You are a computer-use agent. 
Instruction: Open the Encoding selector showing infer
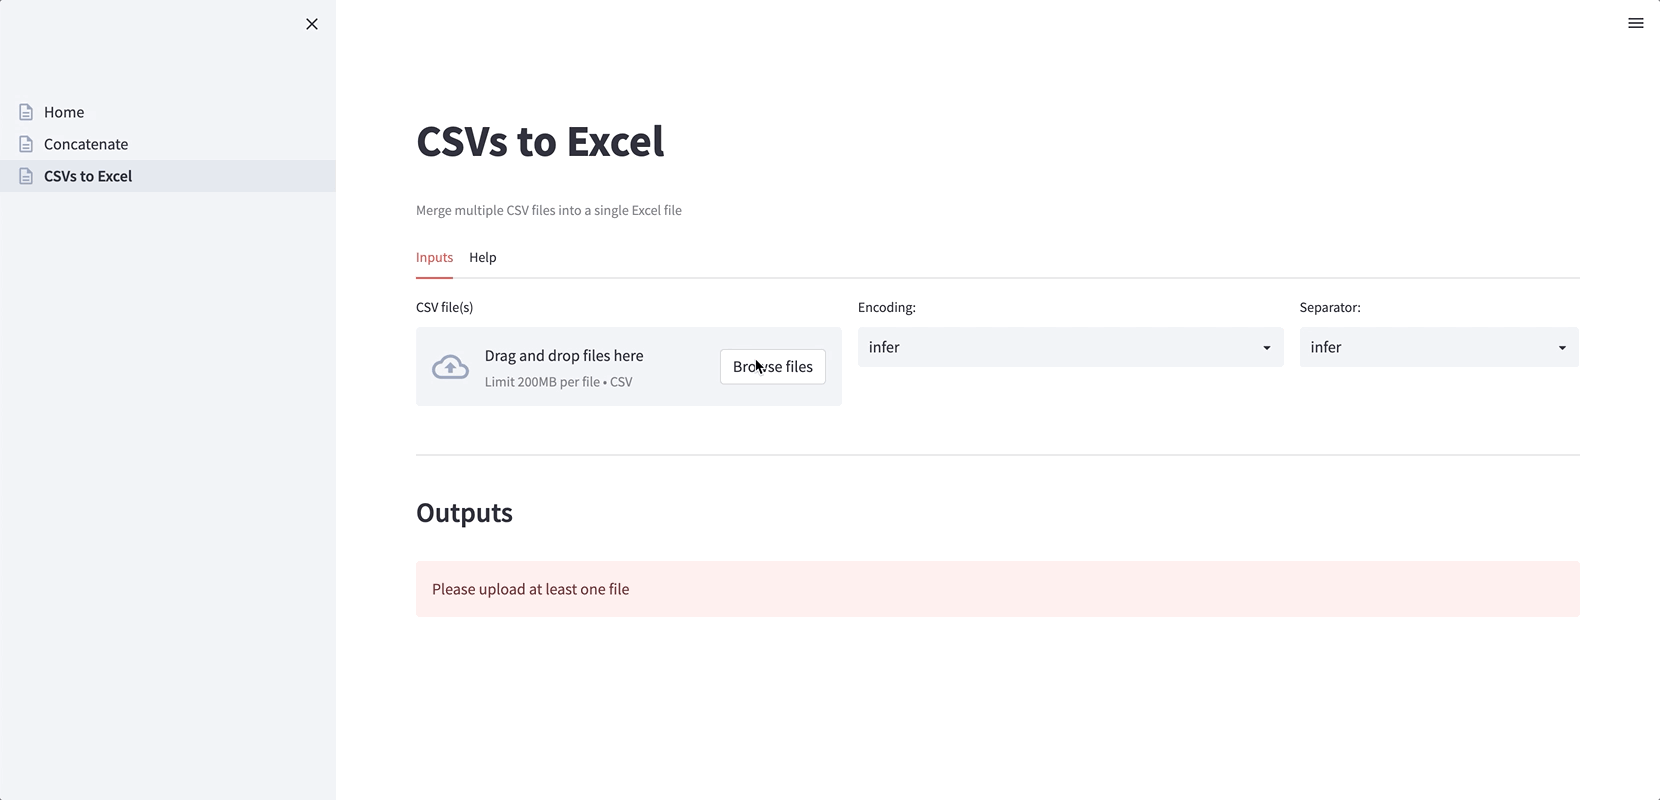1070,347
